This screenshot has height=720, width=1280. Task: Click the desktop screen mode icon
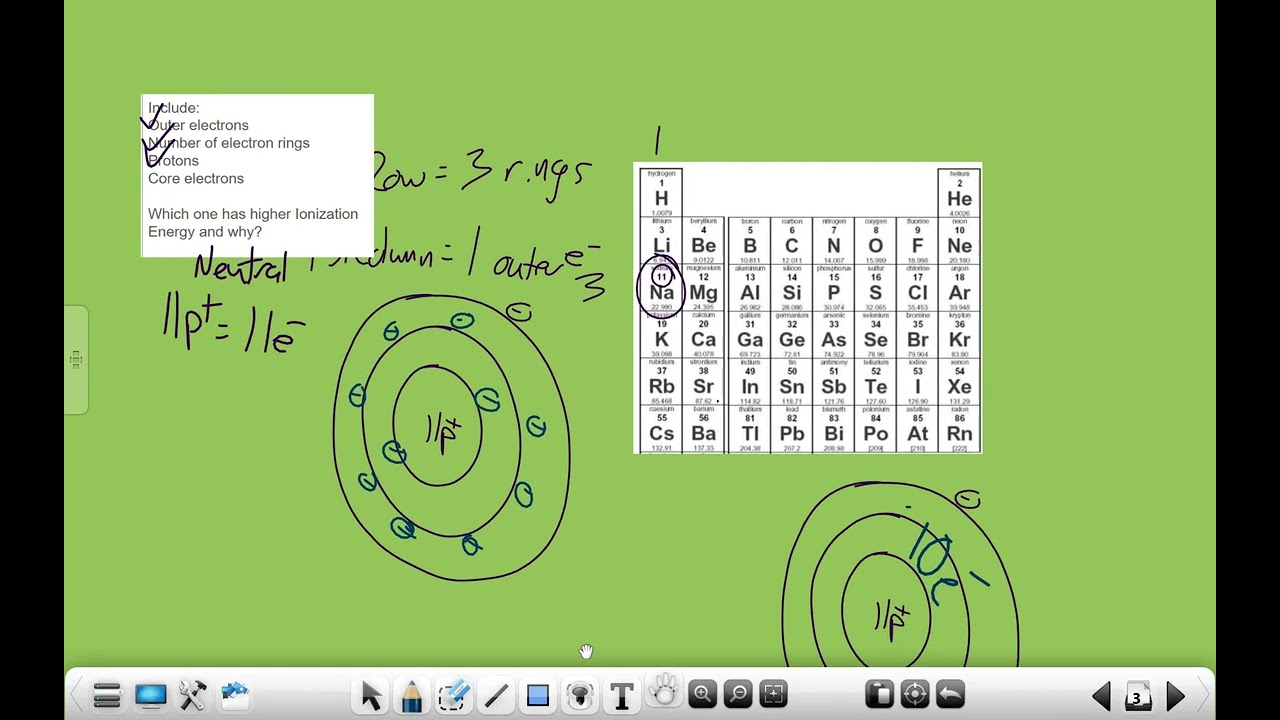tap(150, 695)
